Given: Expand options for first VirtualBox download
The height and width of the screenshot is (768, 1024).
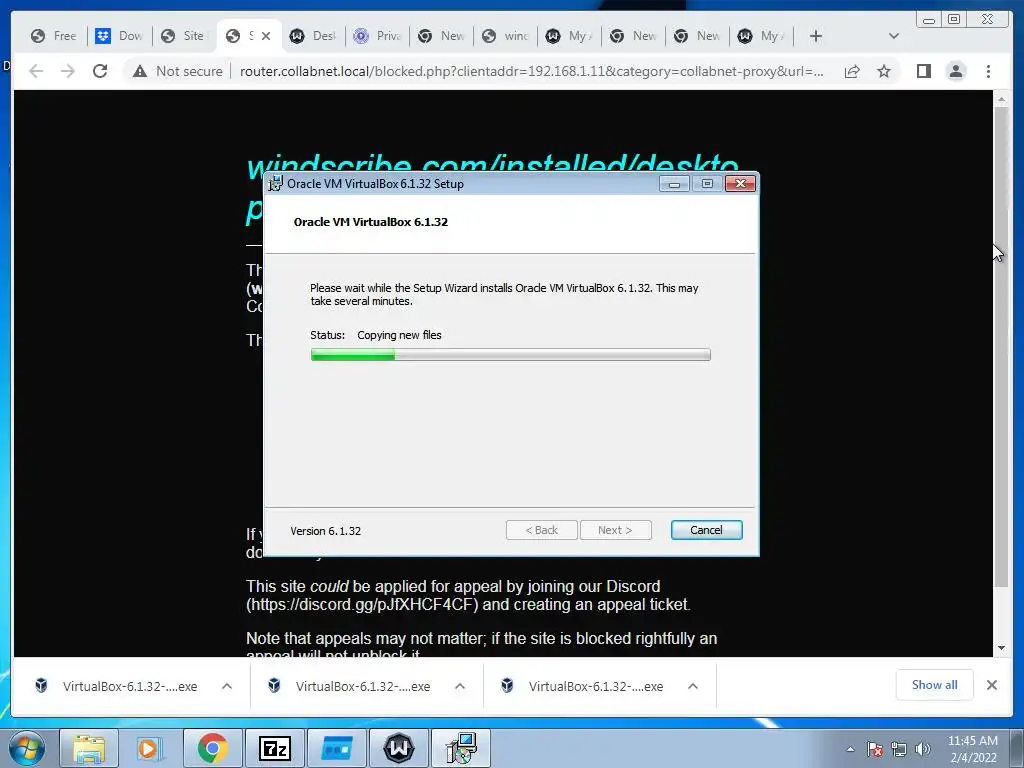Looking at the screenshot, I should tap(227, 686).
